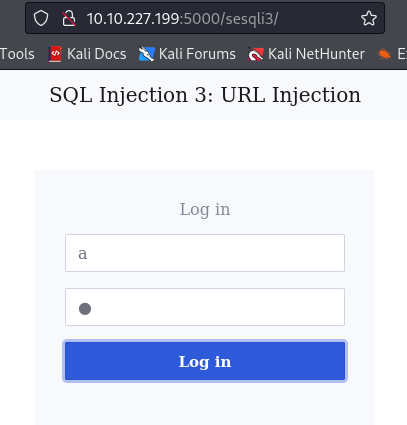Open the tracking protection shield icon

click(41, 18)
